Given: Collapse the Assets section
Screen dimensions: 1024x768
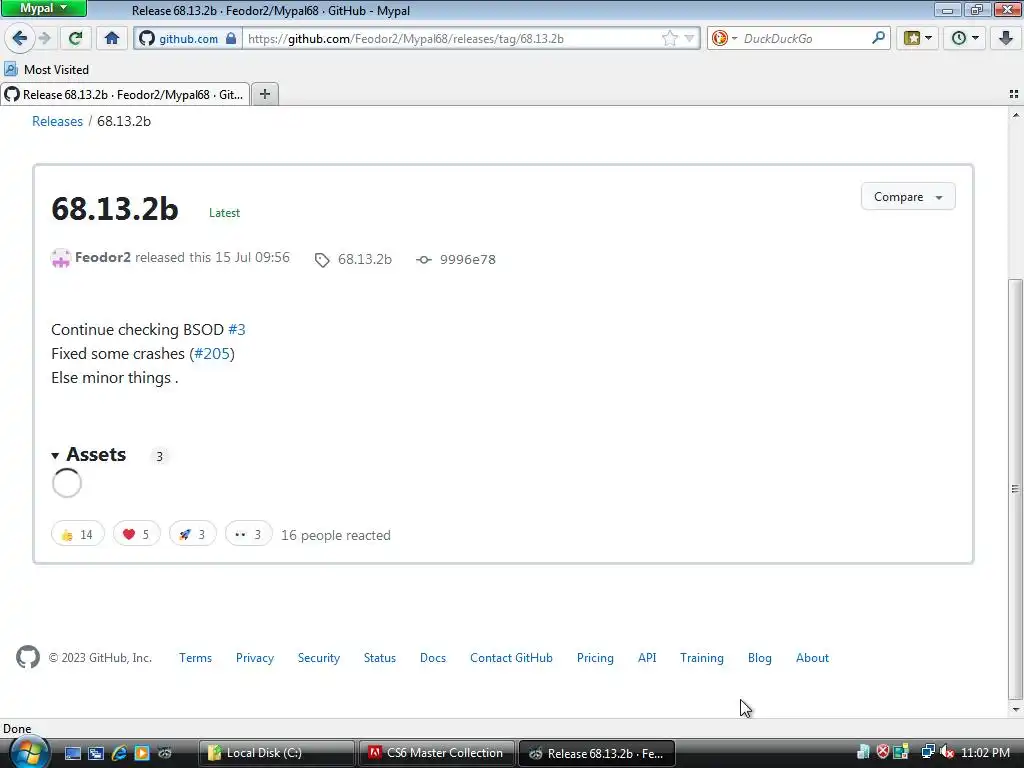Looking at the screenshot, I should tap(89, 455).
